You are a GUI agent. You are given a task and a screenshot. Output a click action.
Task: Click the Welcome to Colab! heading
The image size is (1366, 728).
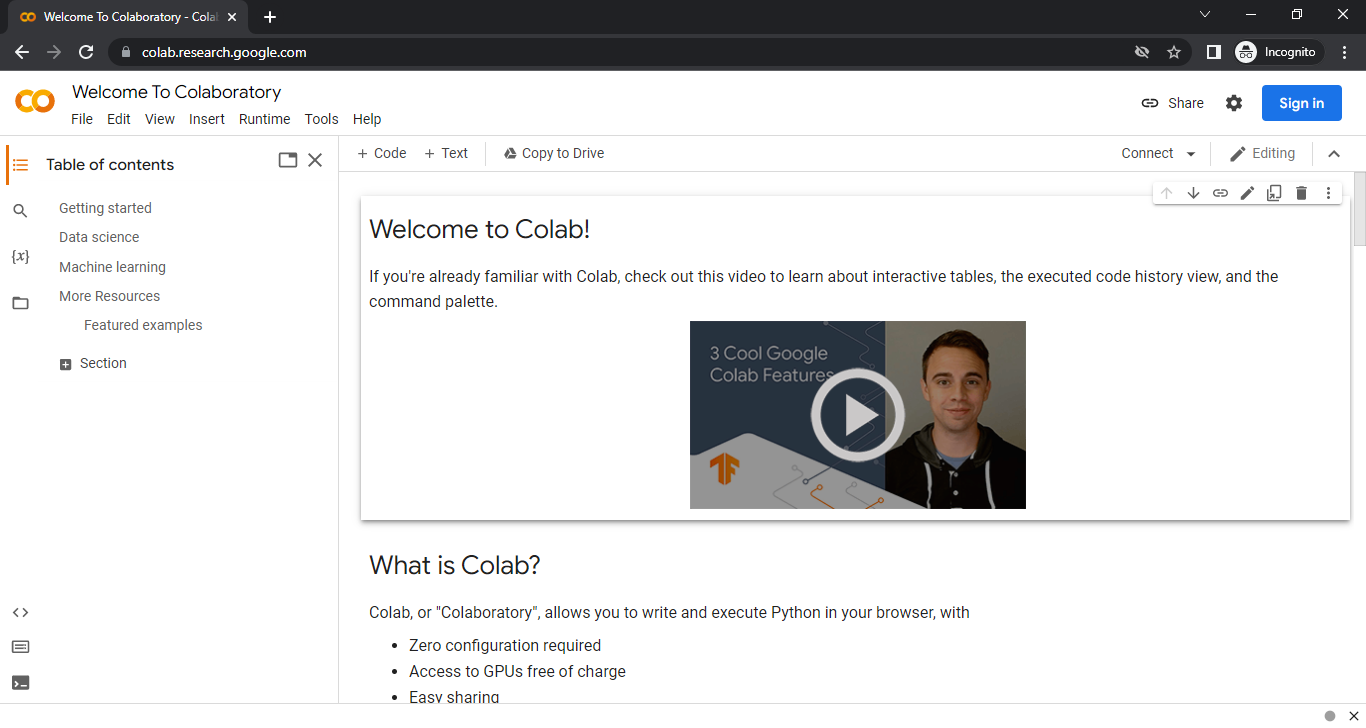pyautogui.click(x=479, y=229)
